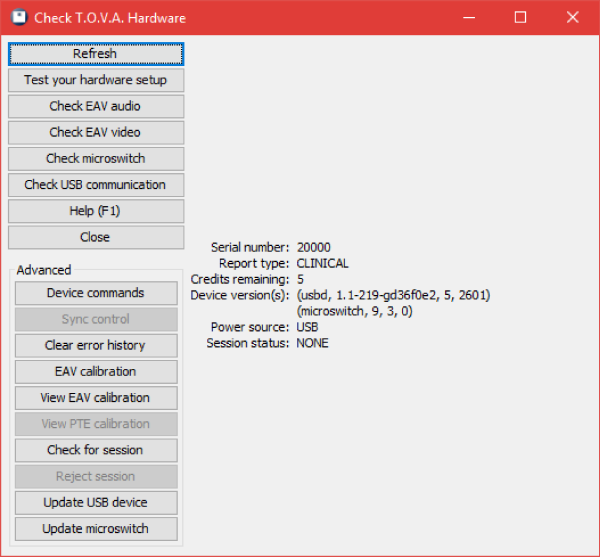Close the window with the X icon
Image resolution: width=600 pixels, height=557 pixels.
click(572, 17)
